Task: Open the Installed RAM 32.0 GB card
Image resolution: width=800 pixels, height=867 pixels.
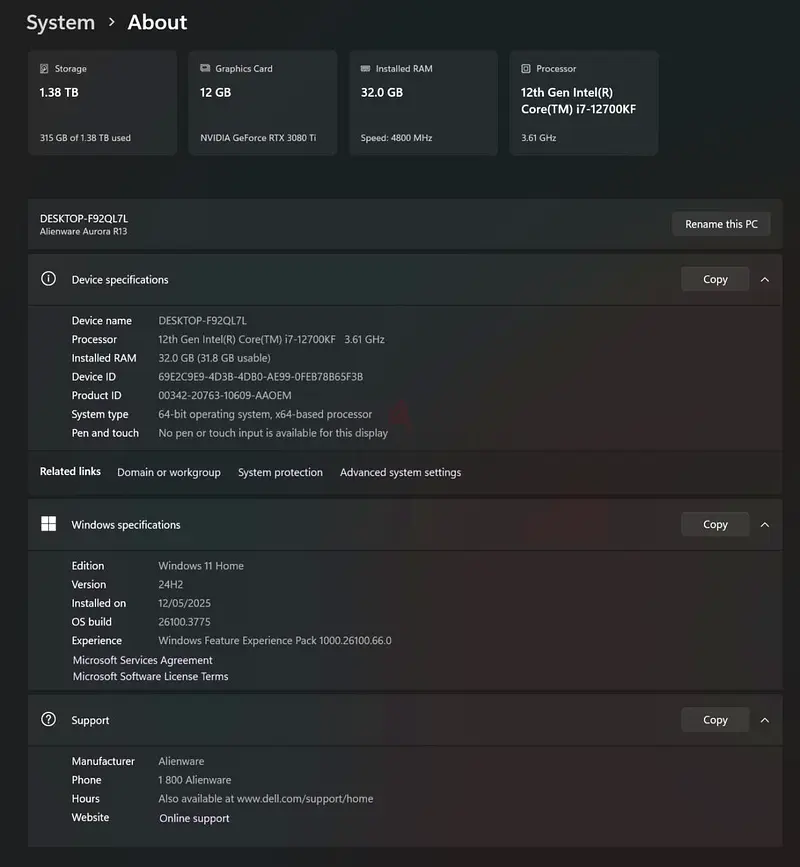Action: [423, 103]
